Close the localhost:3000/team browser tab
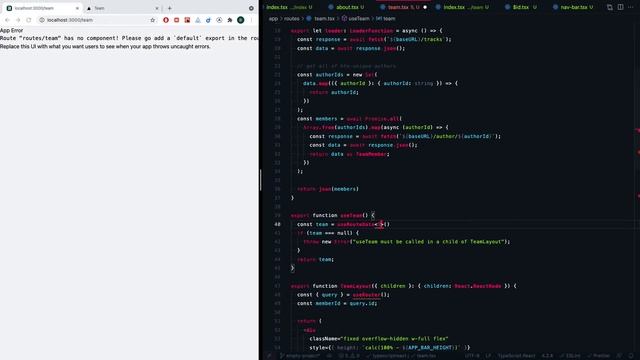Image resolution: width=640 pixels, height=360 pixels. click(77, 8)
